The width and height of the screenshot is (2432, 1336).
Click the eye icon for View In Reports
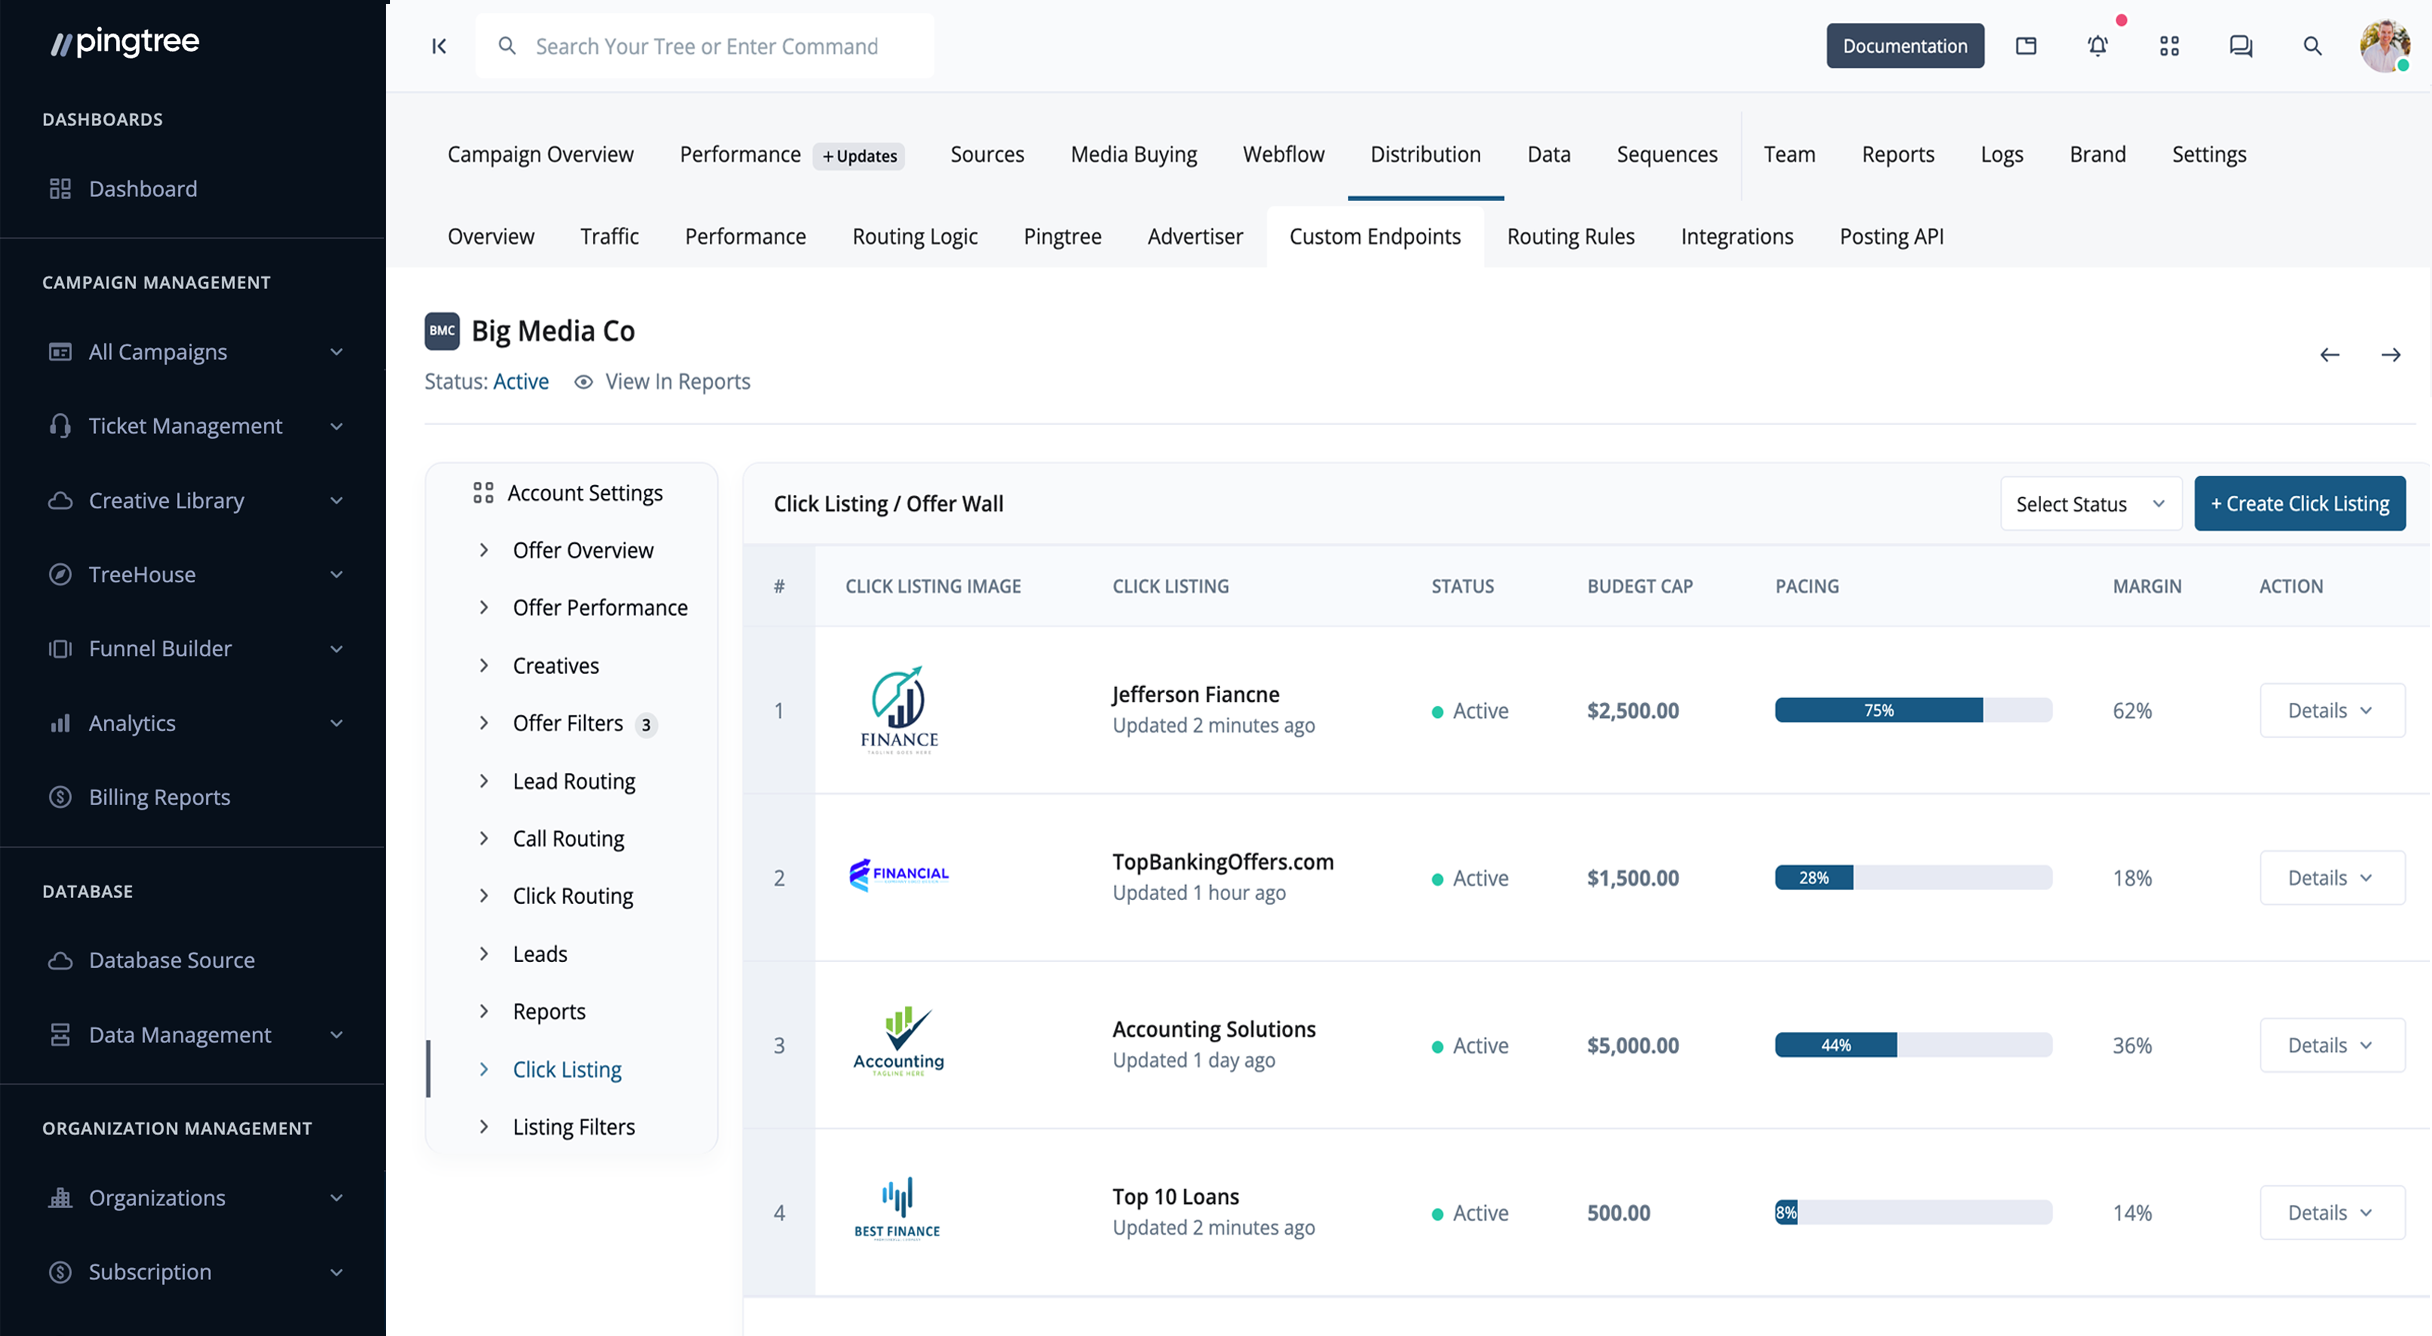pos(584,382)
